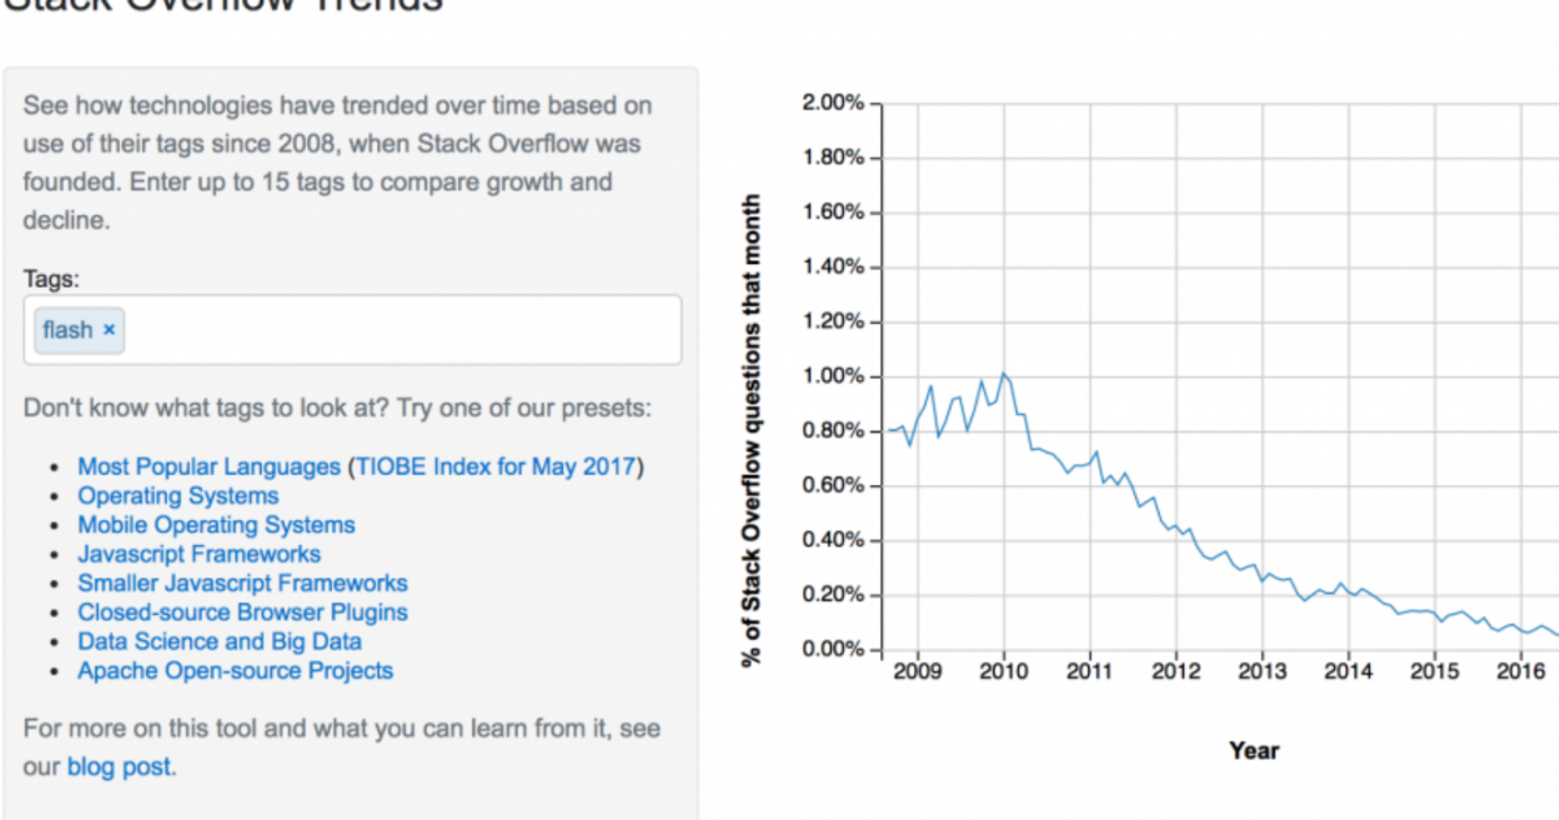The image size is (1559, 820).
Task: Select the Mobile Operating Systems preset
Action: tap(216, 525)
